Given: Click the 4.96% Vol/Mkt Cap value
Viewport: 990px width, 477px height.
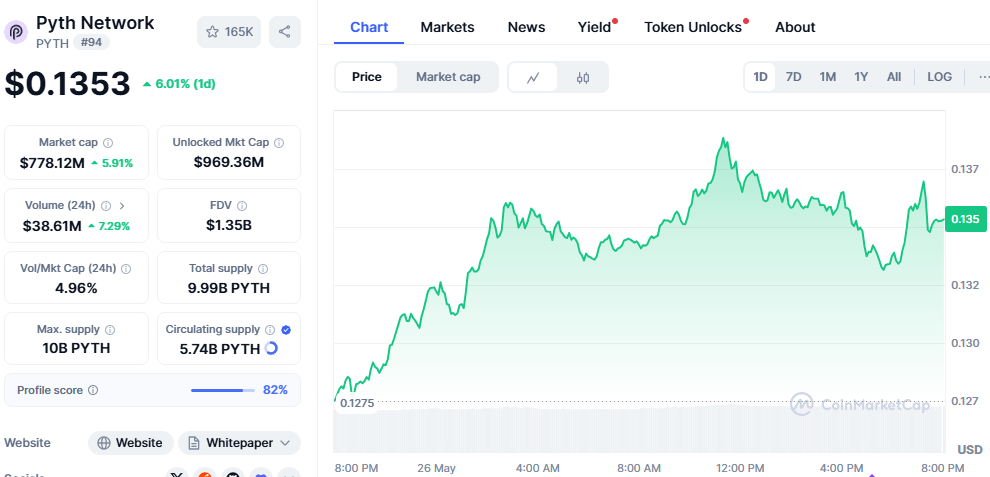Looking at the screenshot, I should 76,289.
